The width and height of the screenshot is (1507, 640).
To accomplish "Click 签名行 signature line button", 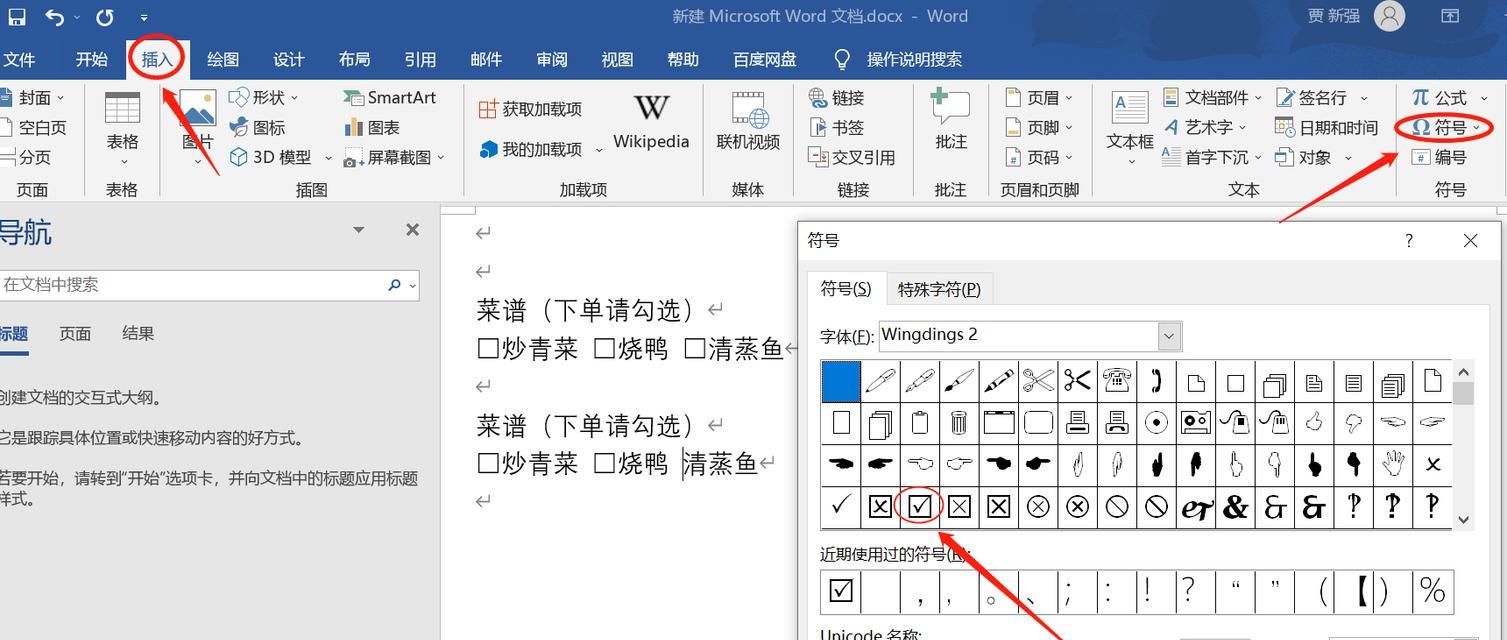I will pyautogui.click(x=1324, y=98).
